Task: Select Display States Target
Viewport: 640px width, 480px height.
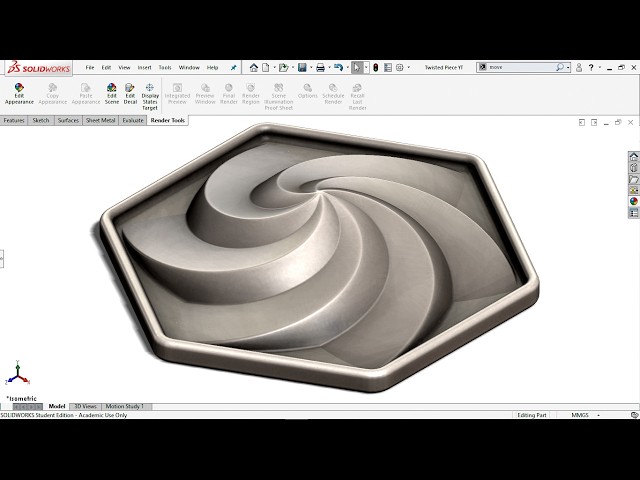Action: (x=150, y=97)
